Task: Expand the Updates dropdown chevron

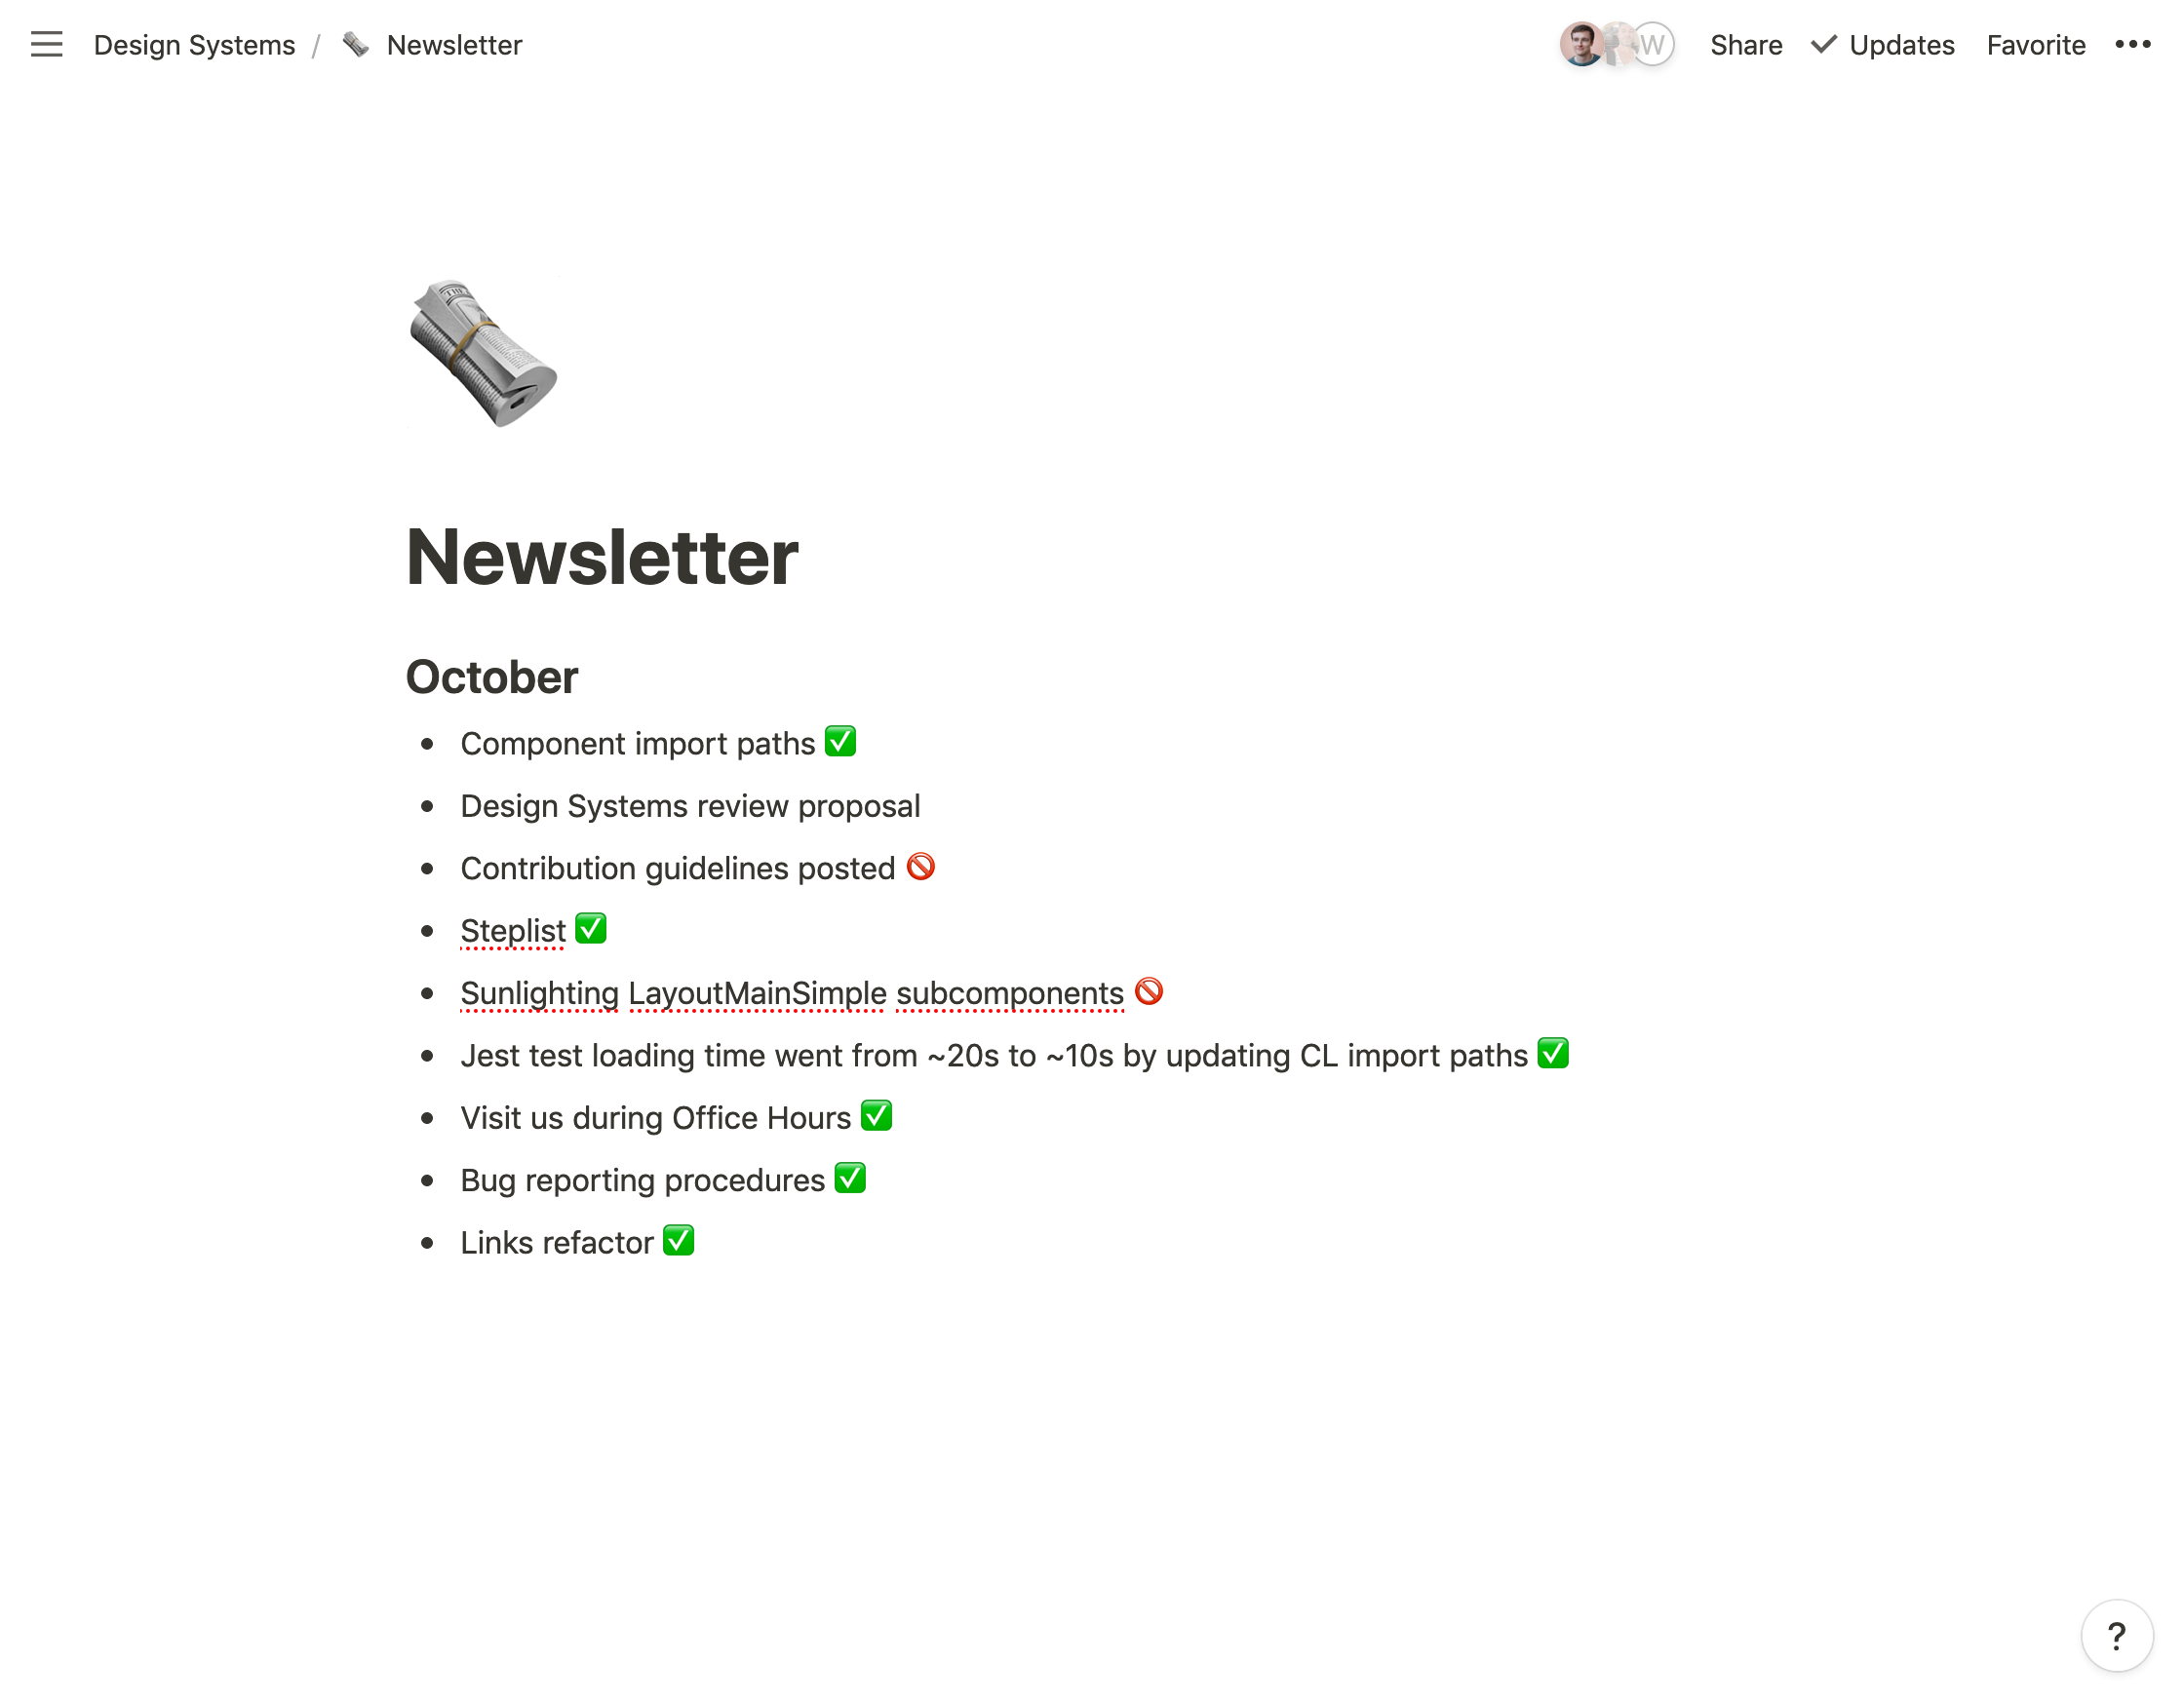Action: (1820, 46)
